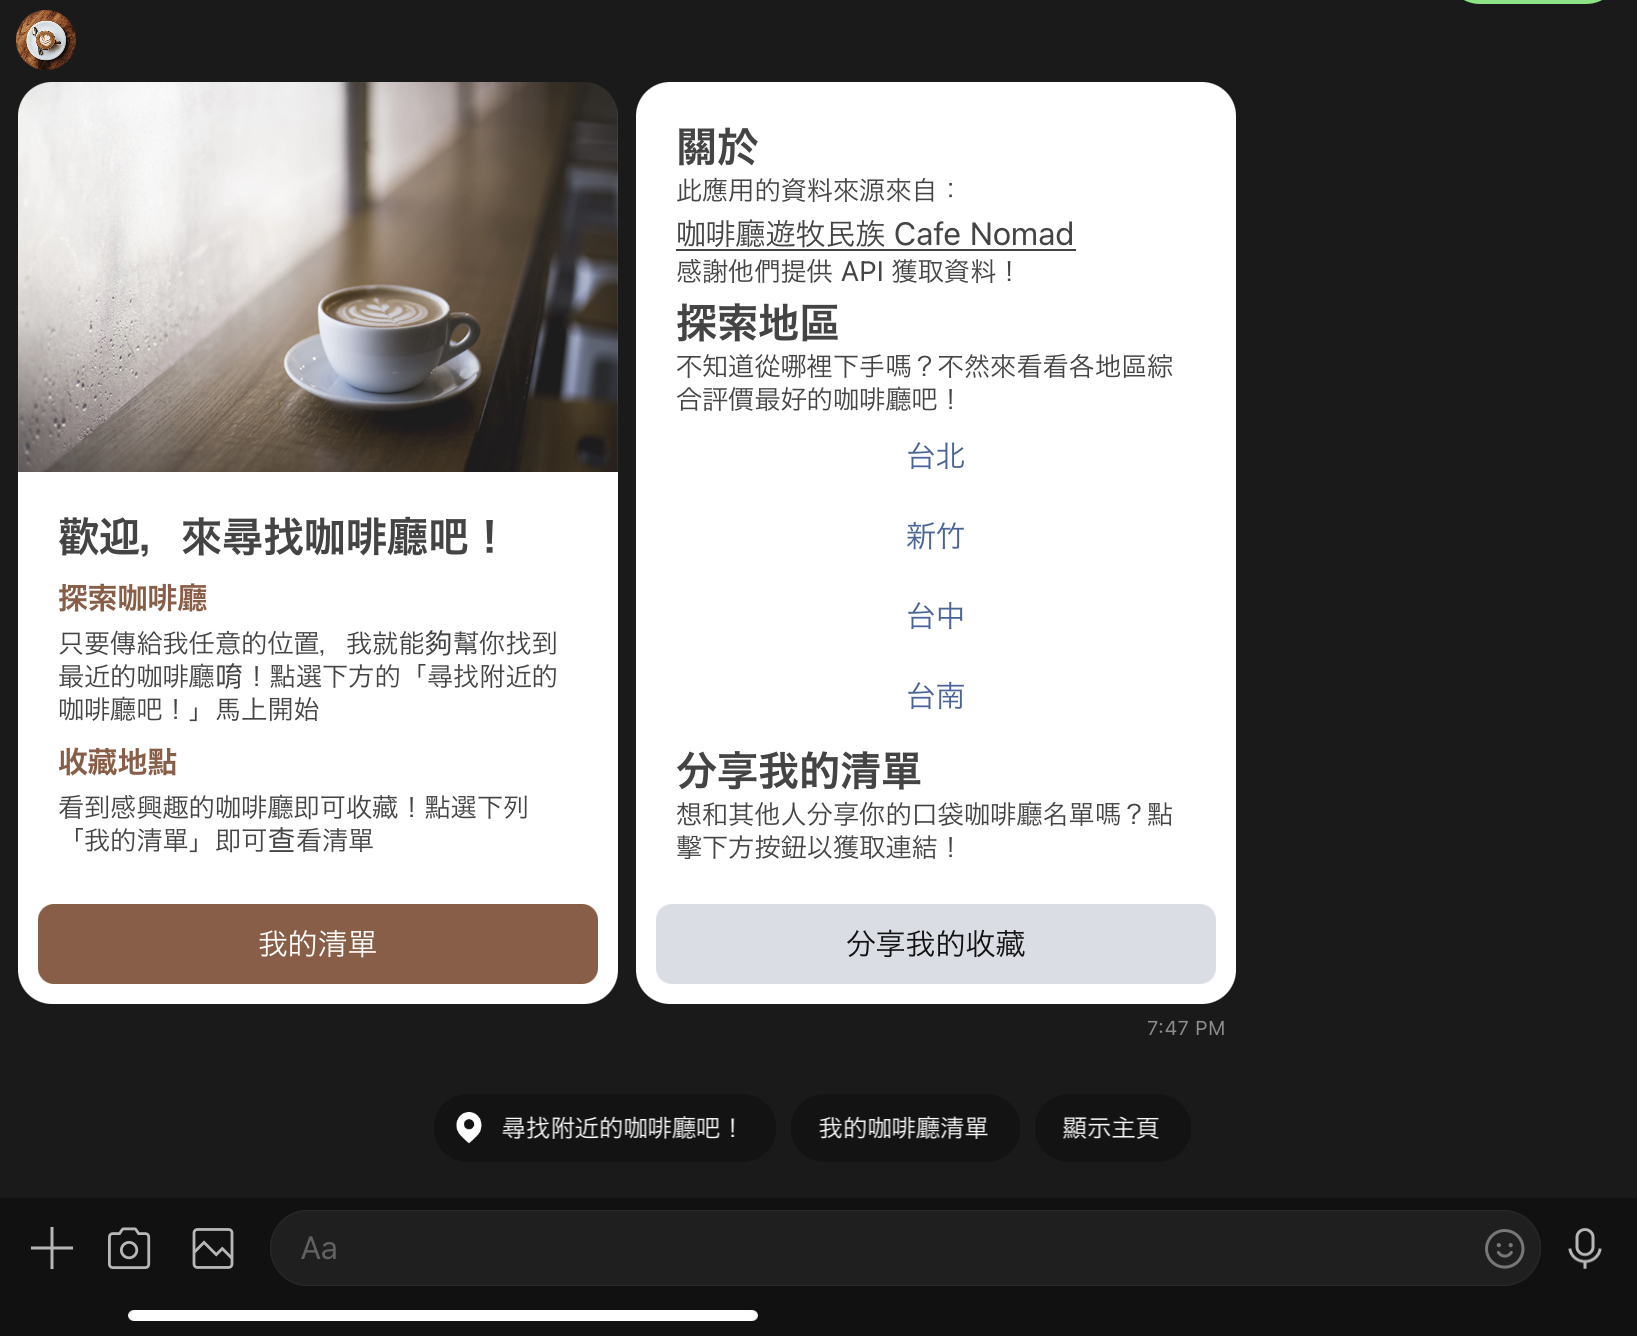Tap the microphone voice message icon
1637x1336 pixels.
(x=1585, y=1248)
